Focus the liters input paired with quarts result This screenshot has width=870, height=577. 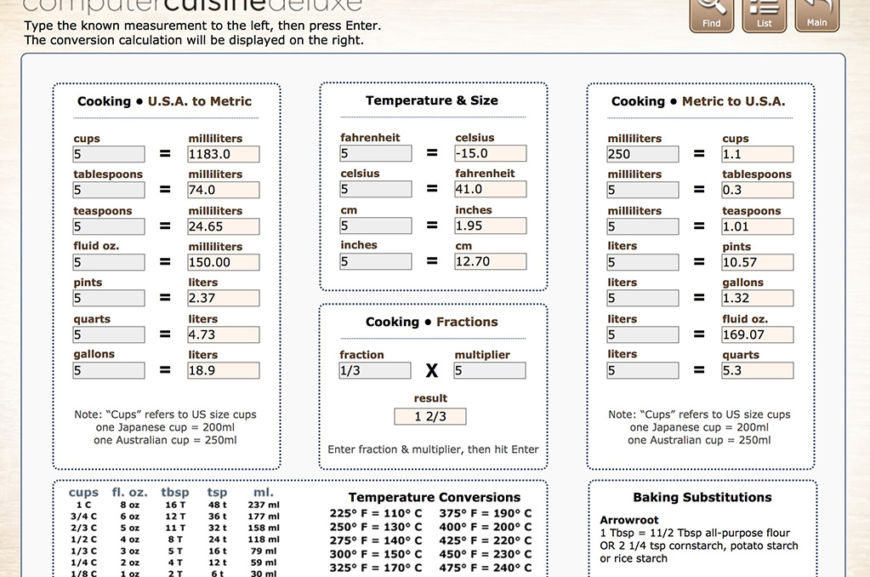coord(643,370)
